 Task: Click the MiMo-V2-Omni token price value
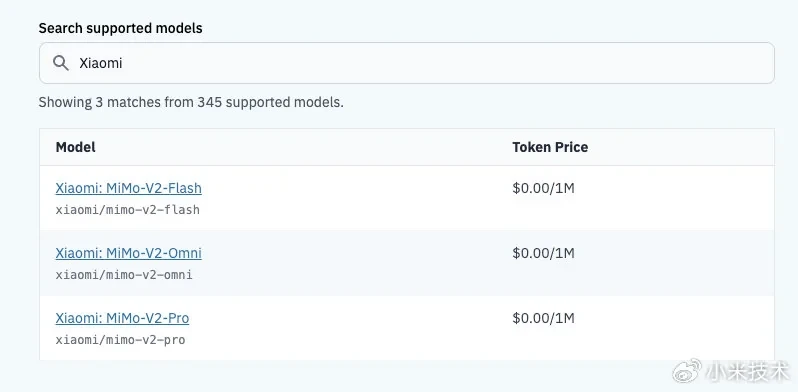pos(543,253)
